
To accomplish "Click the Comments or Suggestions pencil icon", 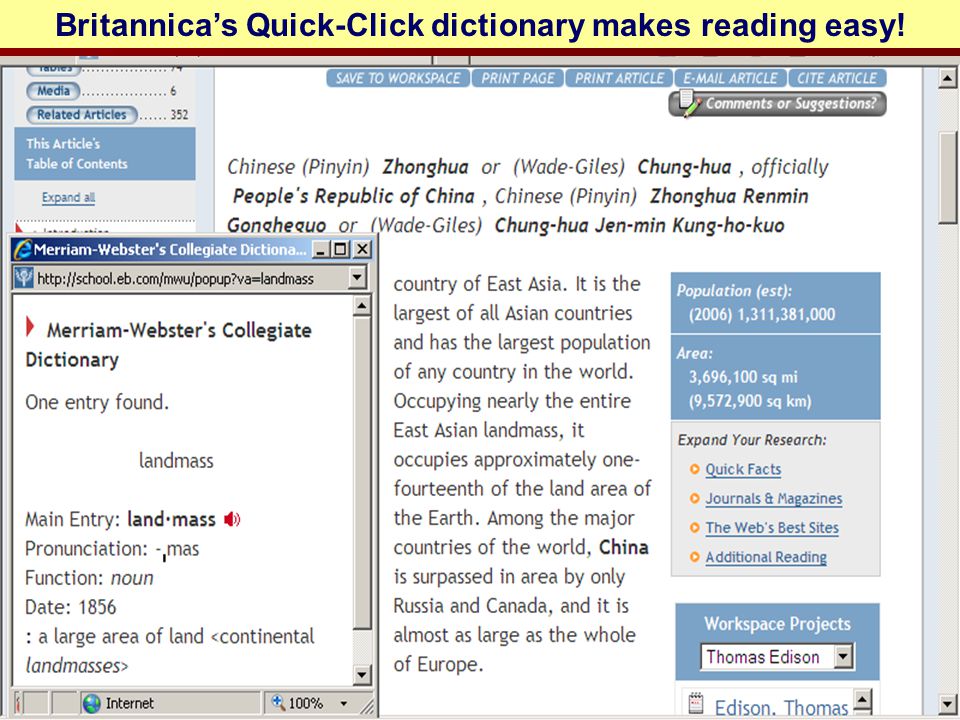I will pos(688,103).
